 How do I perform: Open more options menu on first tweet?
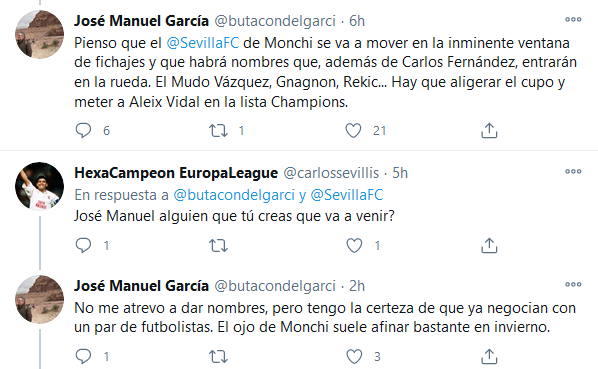click(573, 19)
